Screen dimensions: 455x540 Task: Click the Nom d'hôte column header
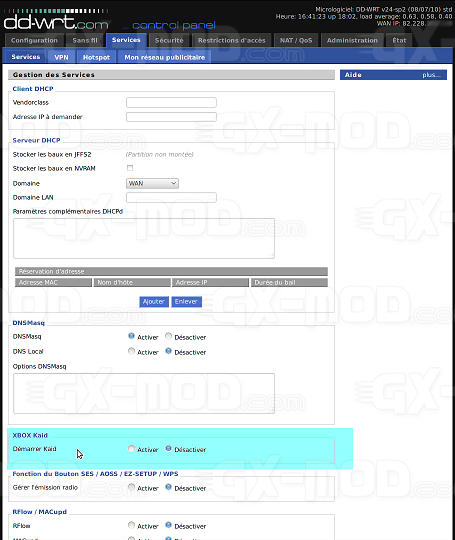click(x=132, y=282)
